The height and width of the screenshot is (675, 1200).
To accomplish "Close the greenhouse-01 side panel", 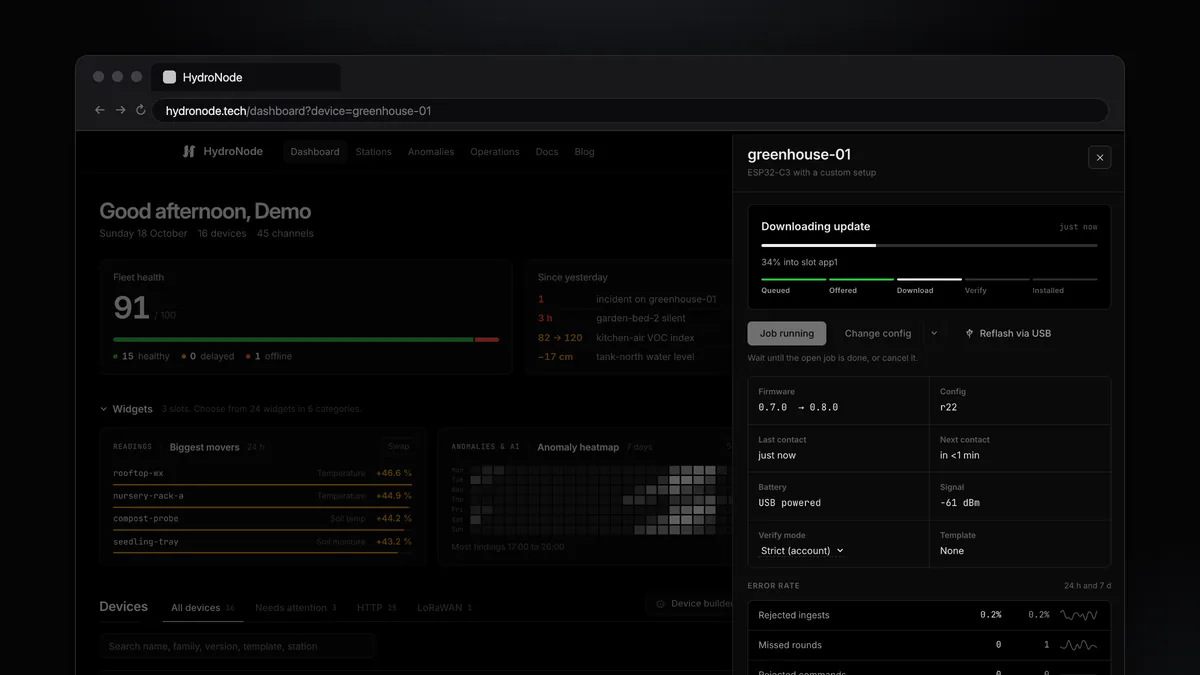I will [x=1099, y=157].
